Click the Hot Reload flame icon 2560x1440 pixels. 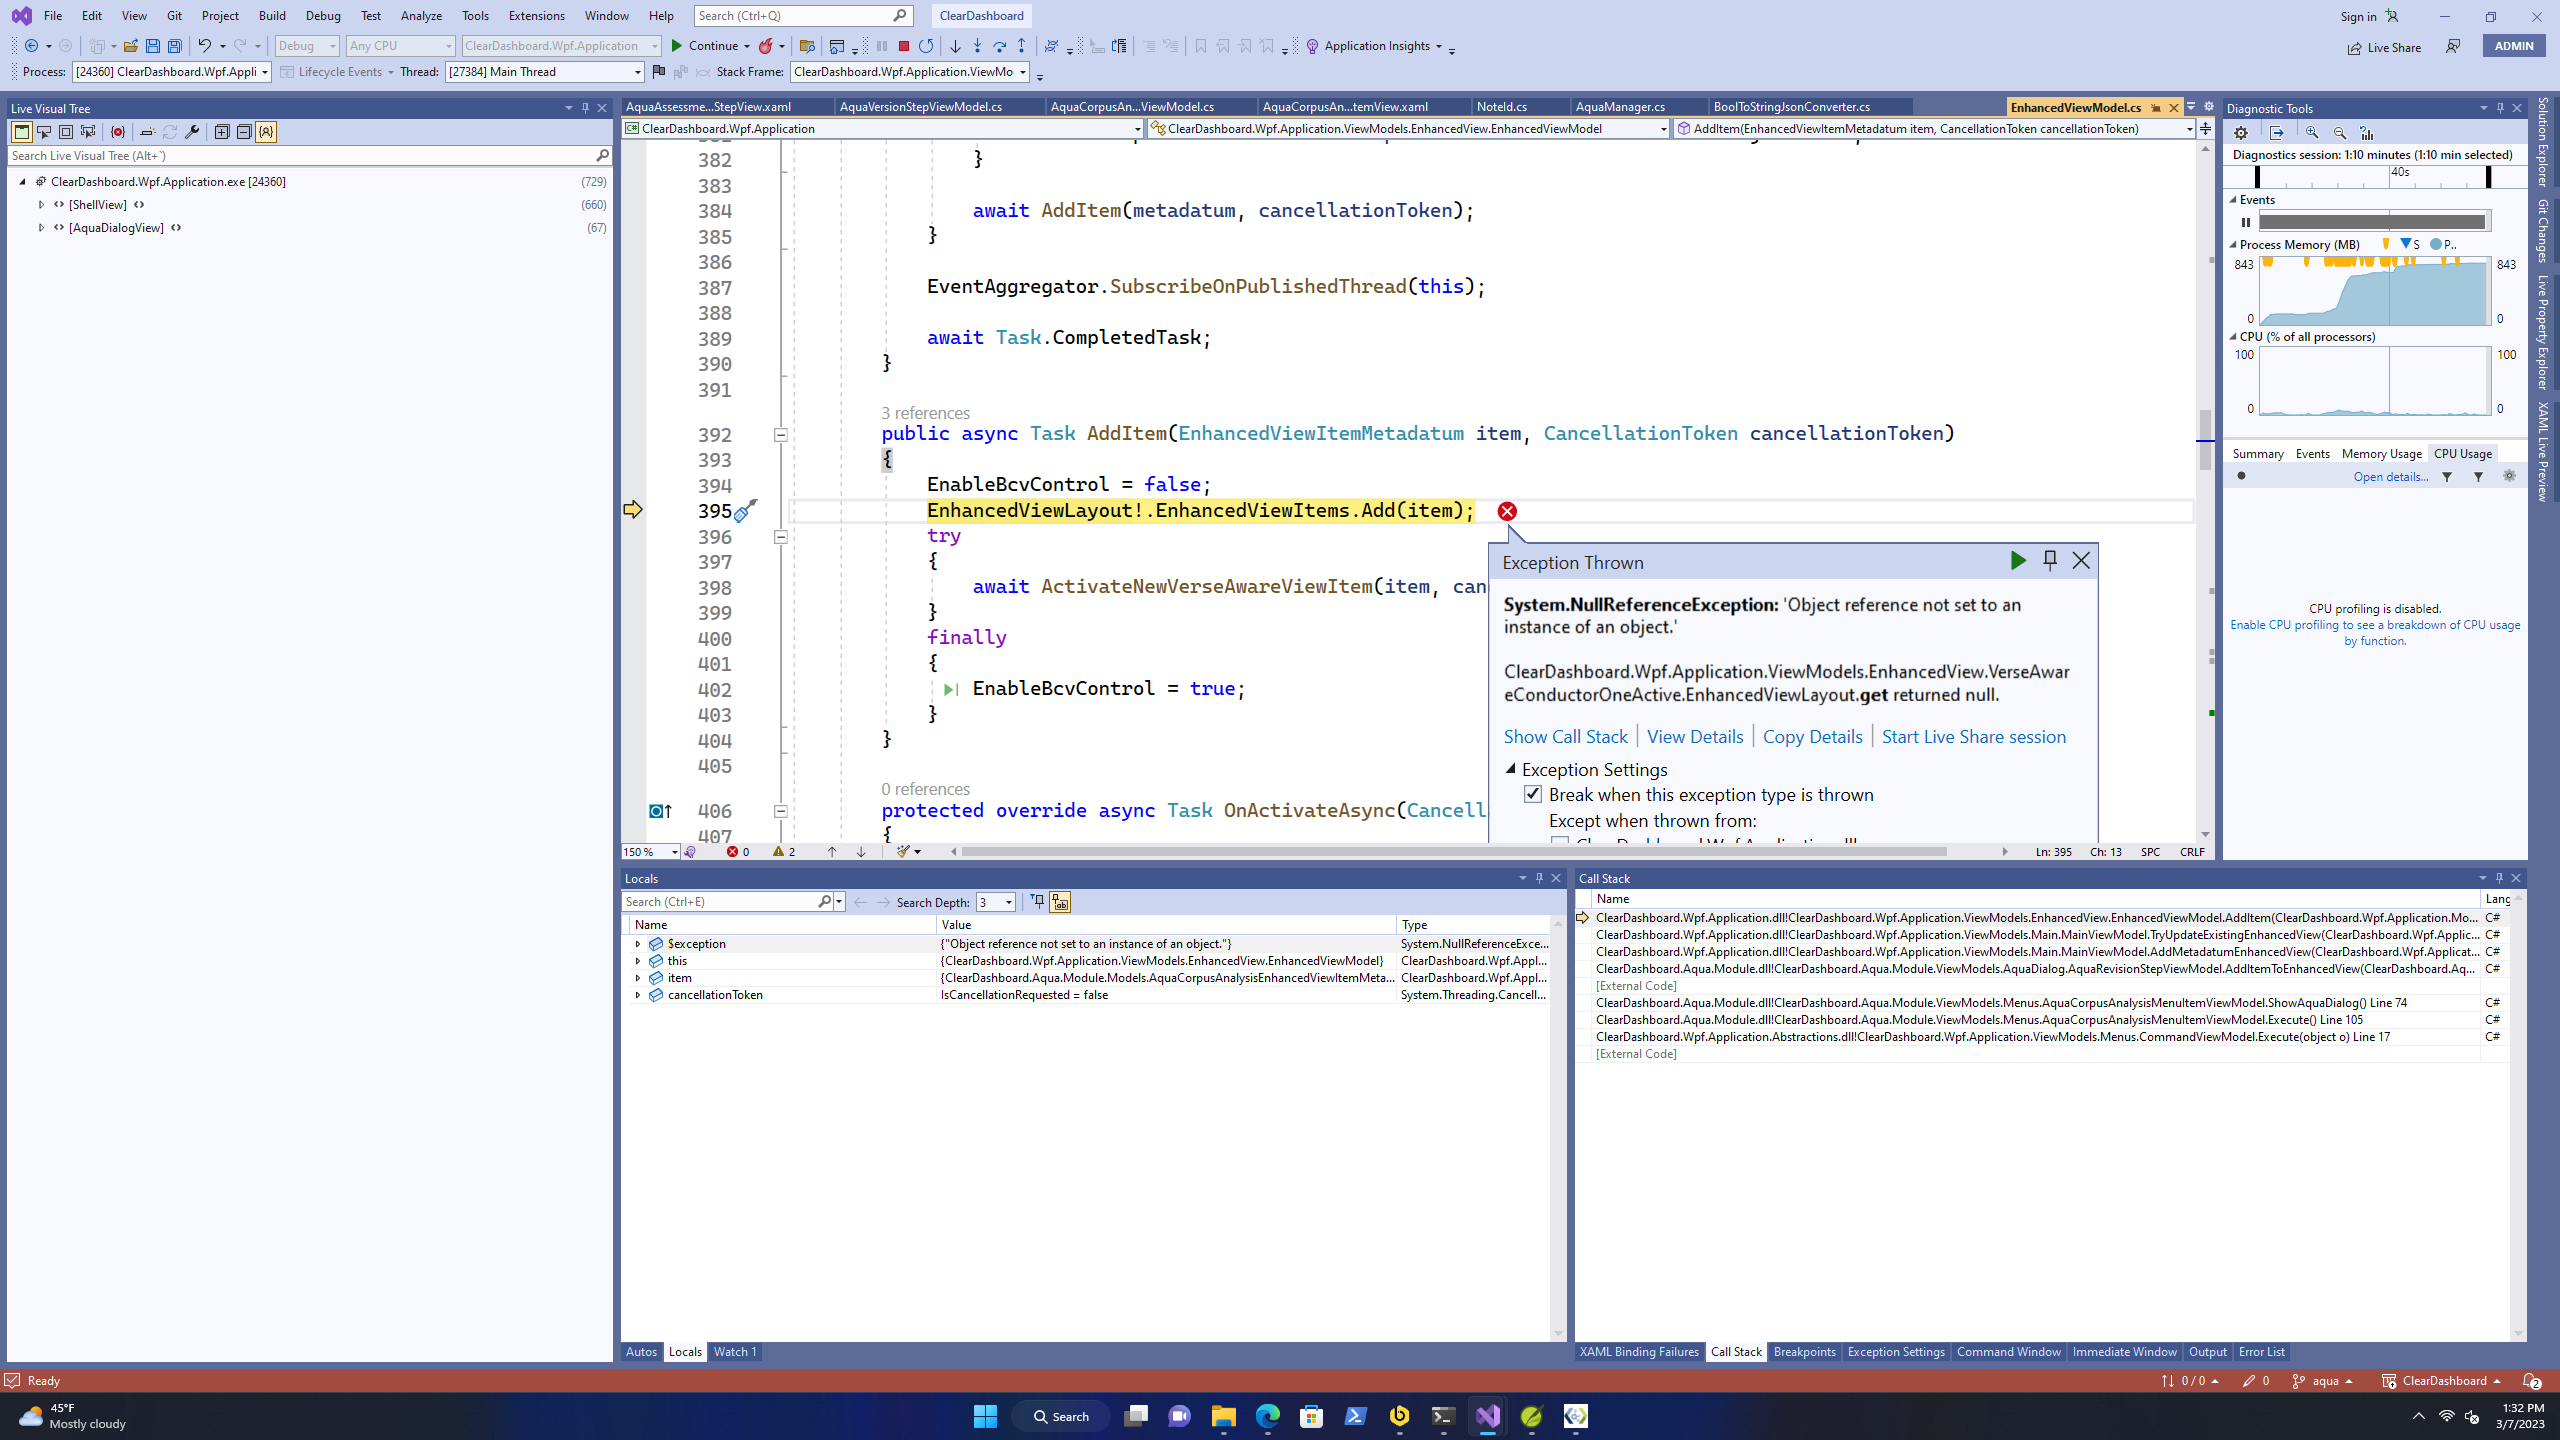pyautogui.click(x=765, y=46)
